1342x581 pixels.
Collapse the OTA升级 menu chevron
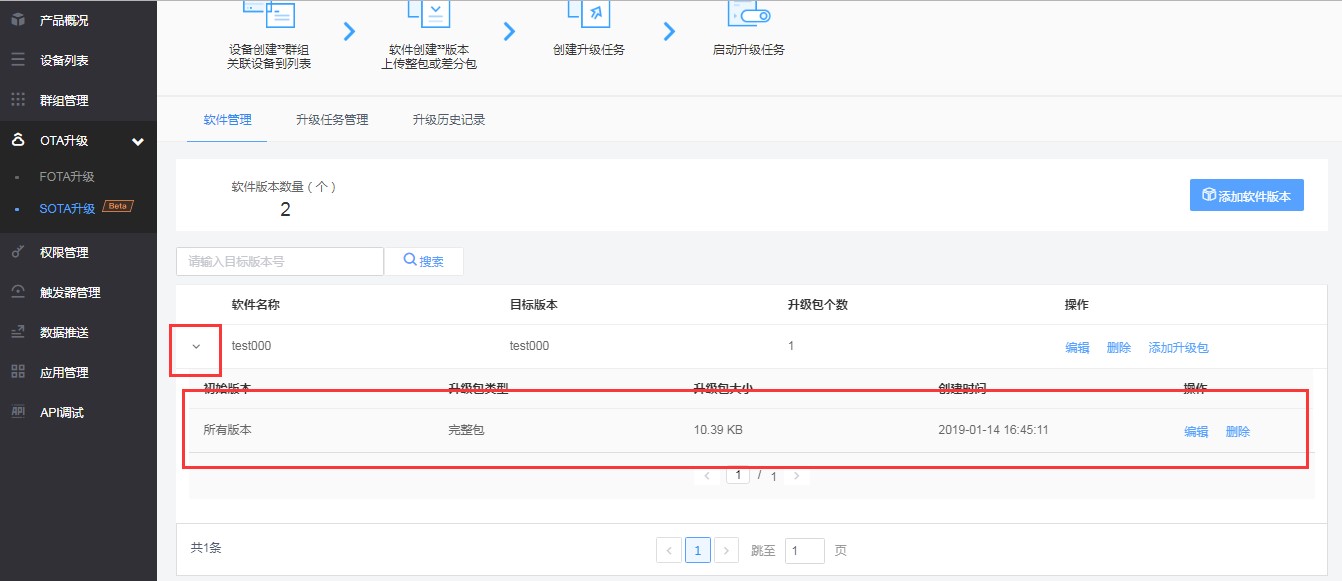coord(138,142)
